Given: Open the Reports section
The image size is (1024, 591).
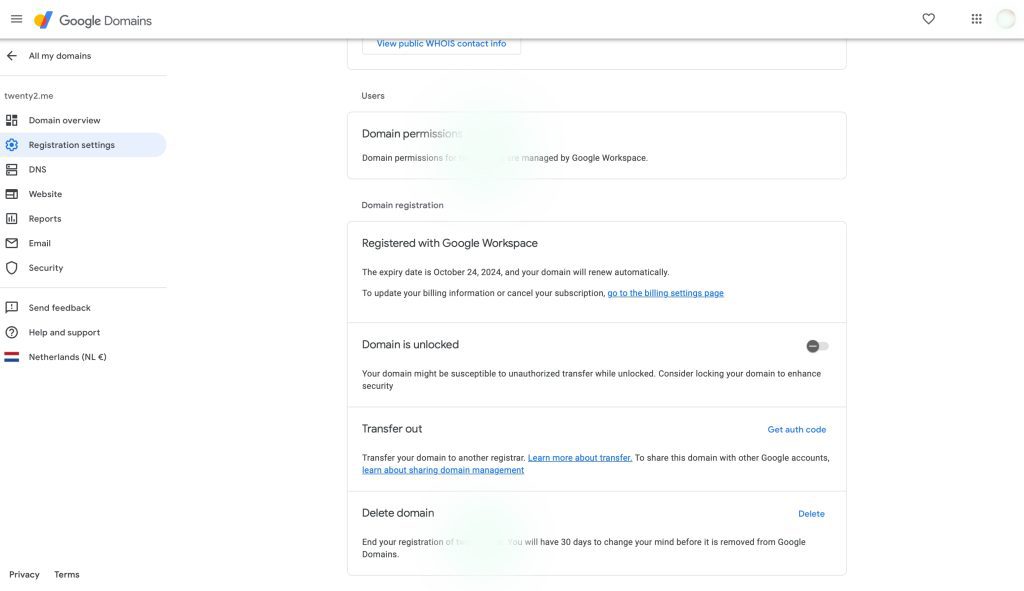Looking at the screenshot, I should [44, 219].
